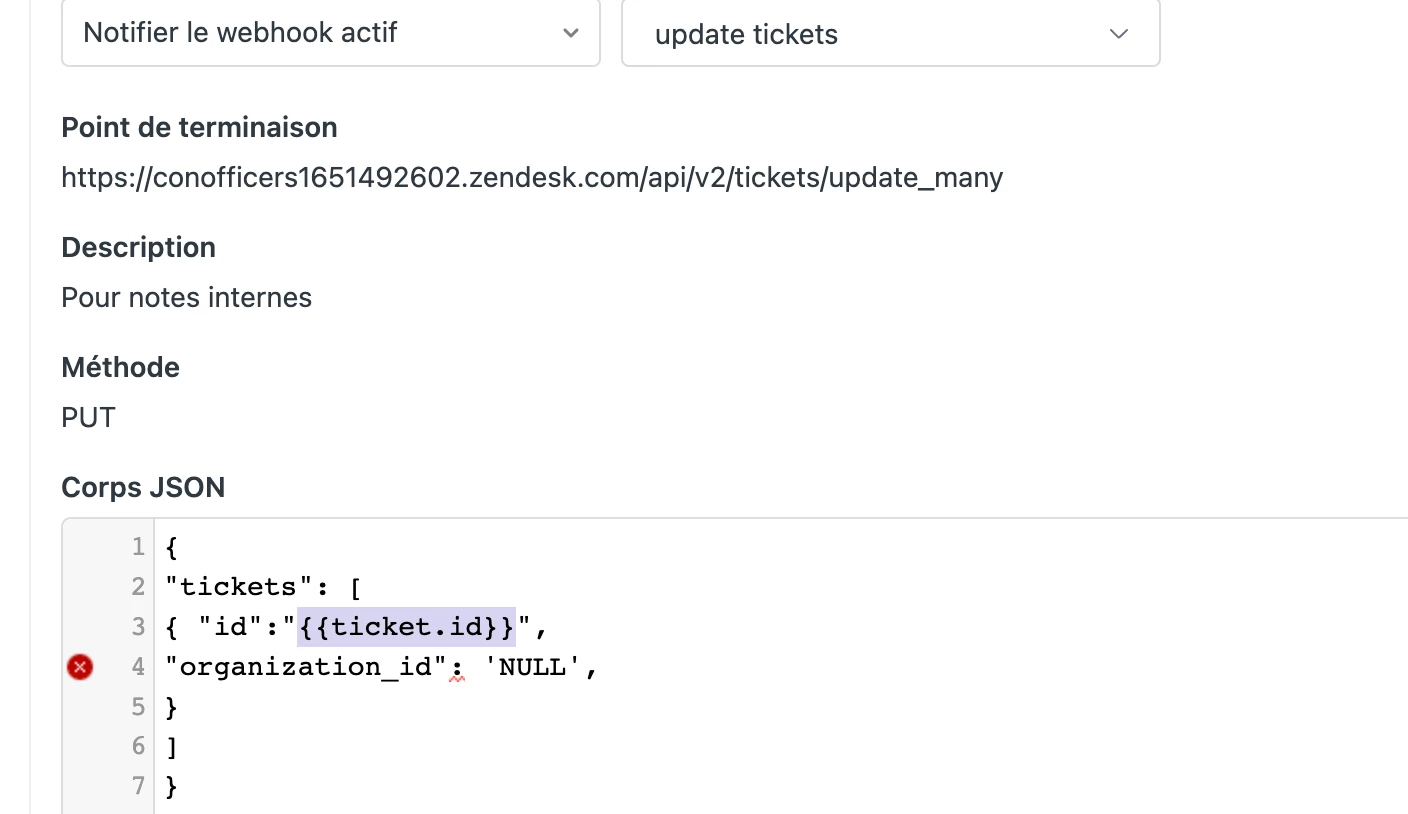1408x814 pixels.
Task: Click the "Point de terminaison" heading
Action: click(x=199, y=127)
